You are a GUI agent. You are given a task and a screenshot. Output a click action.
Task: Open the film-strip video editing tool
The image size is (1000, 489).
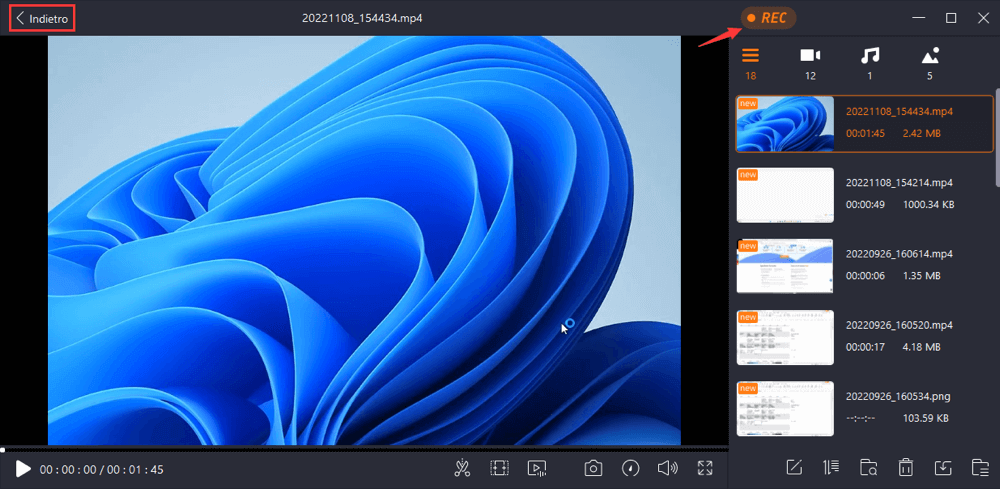tap(499, 469)
